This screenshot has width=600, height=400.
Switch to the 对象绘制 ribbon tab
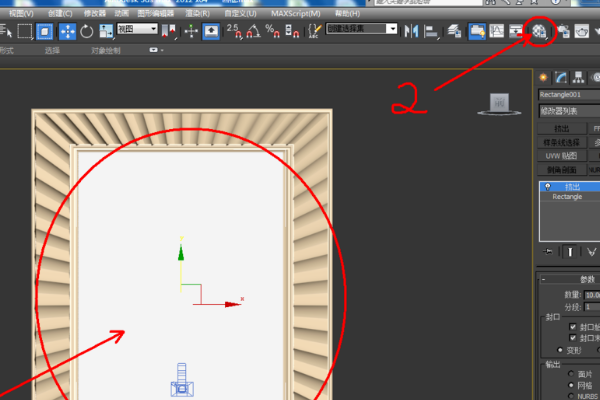point(106,51)
